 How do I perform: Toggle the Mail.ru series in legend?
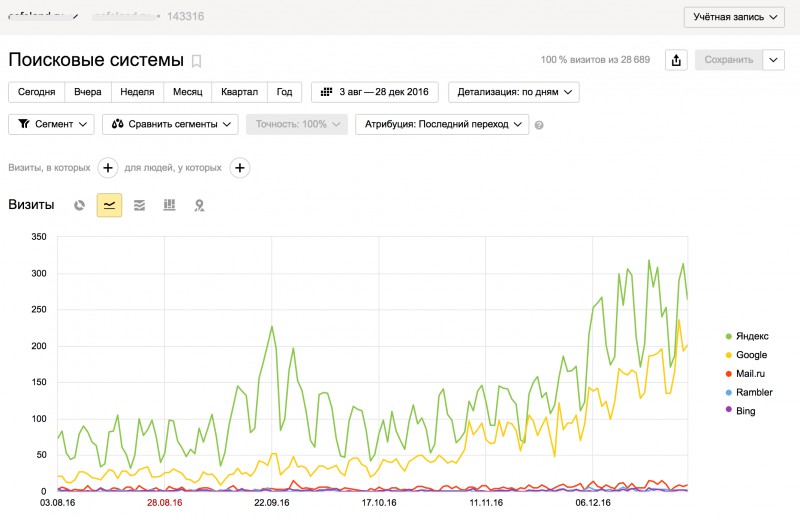point(745,374)
